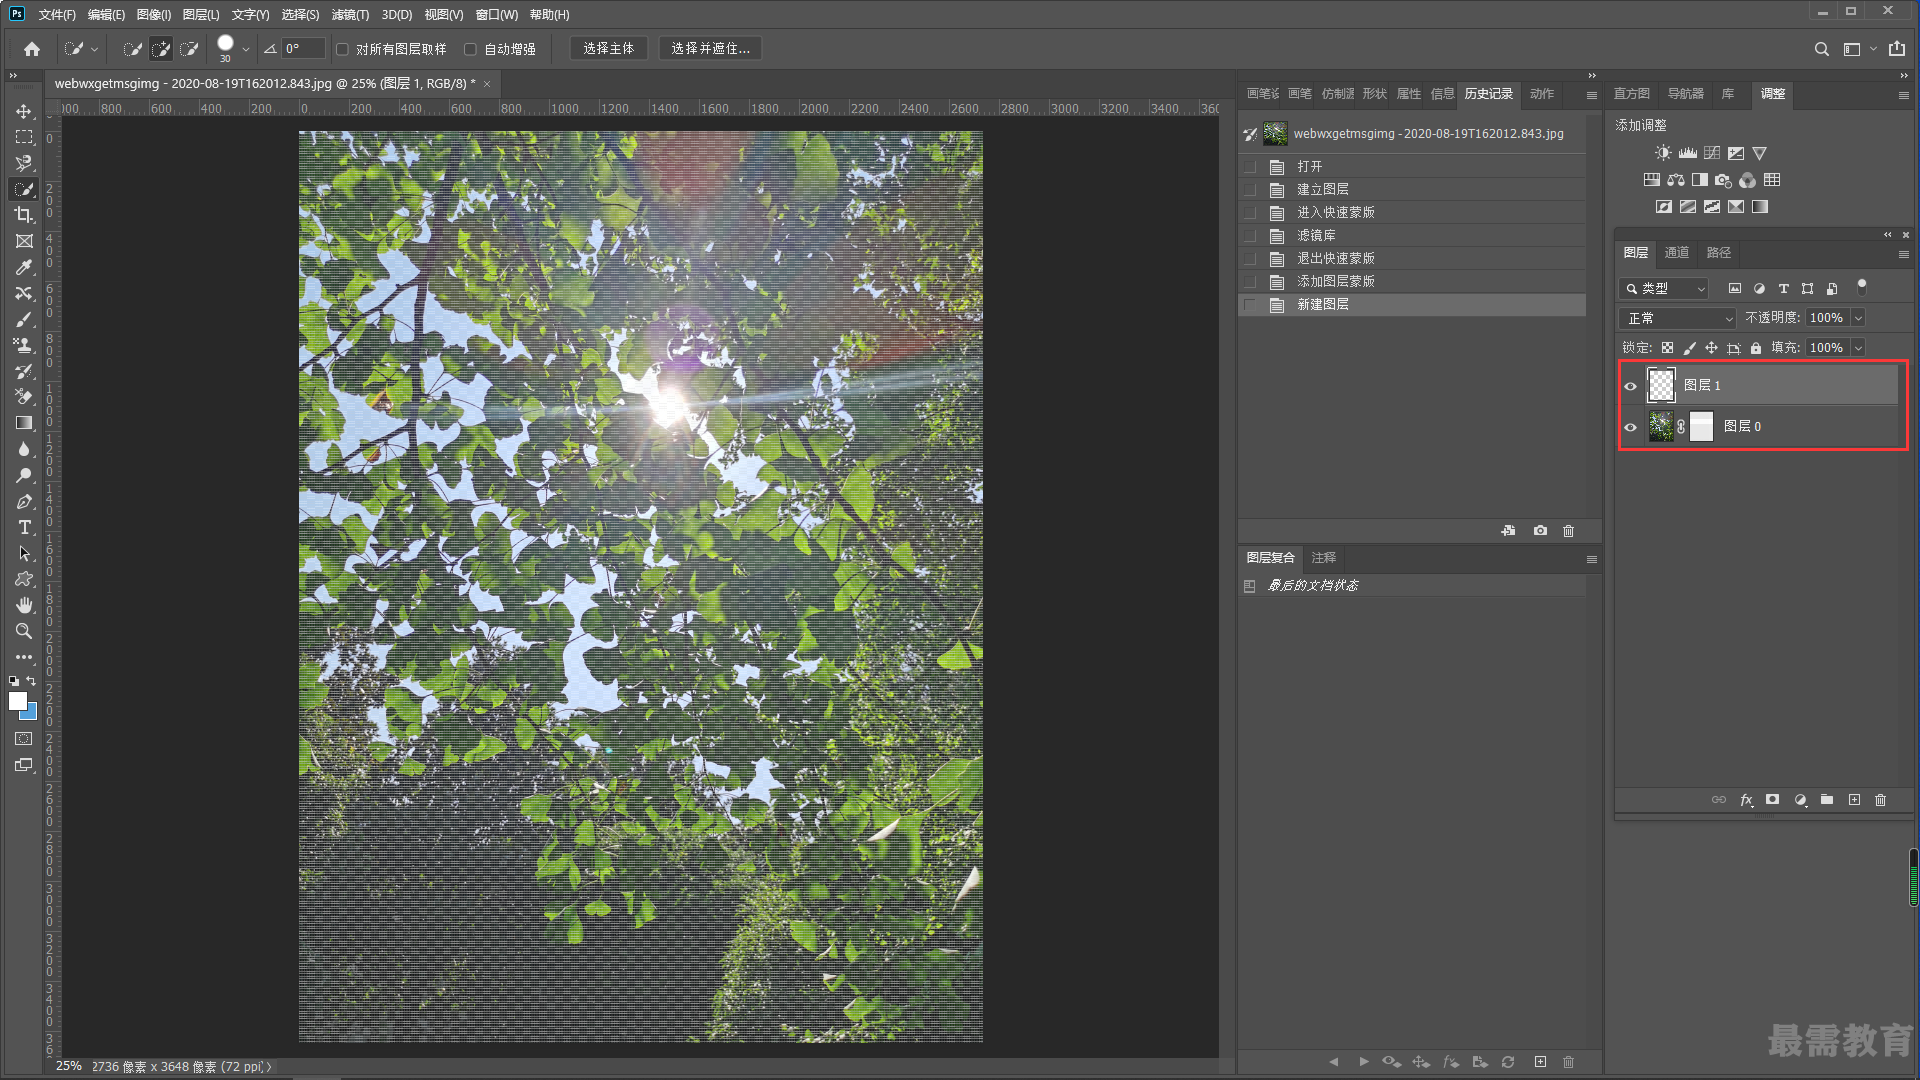This screenshot has height=1080, width=1920.
Task: Select 添加图层蒙版 history state
Action: pos(1412,282)
